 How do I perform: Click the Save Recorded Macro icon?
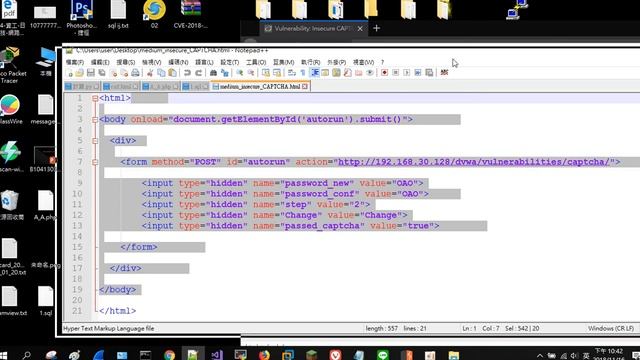(429, 73)
